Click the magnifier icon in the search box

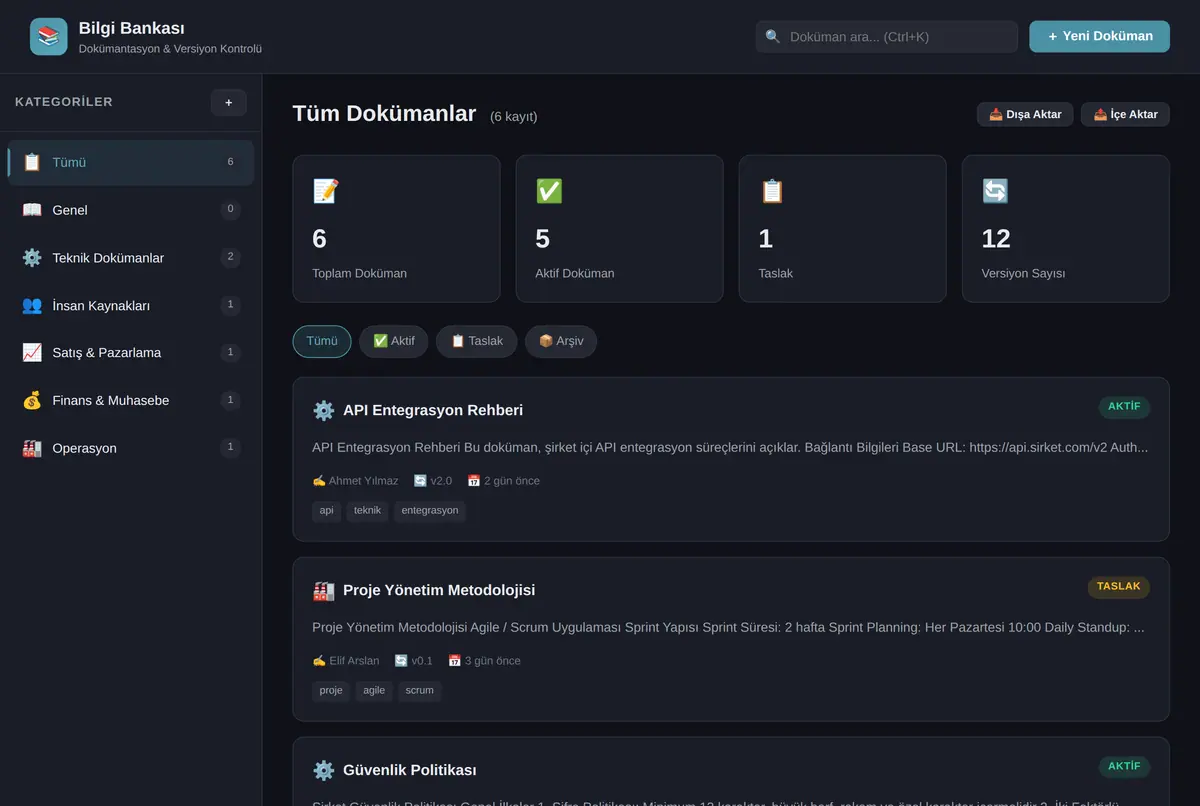click(x=773, y=37)
